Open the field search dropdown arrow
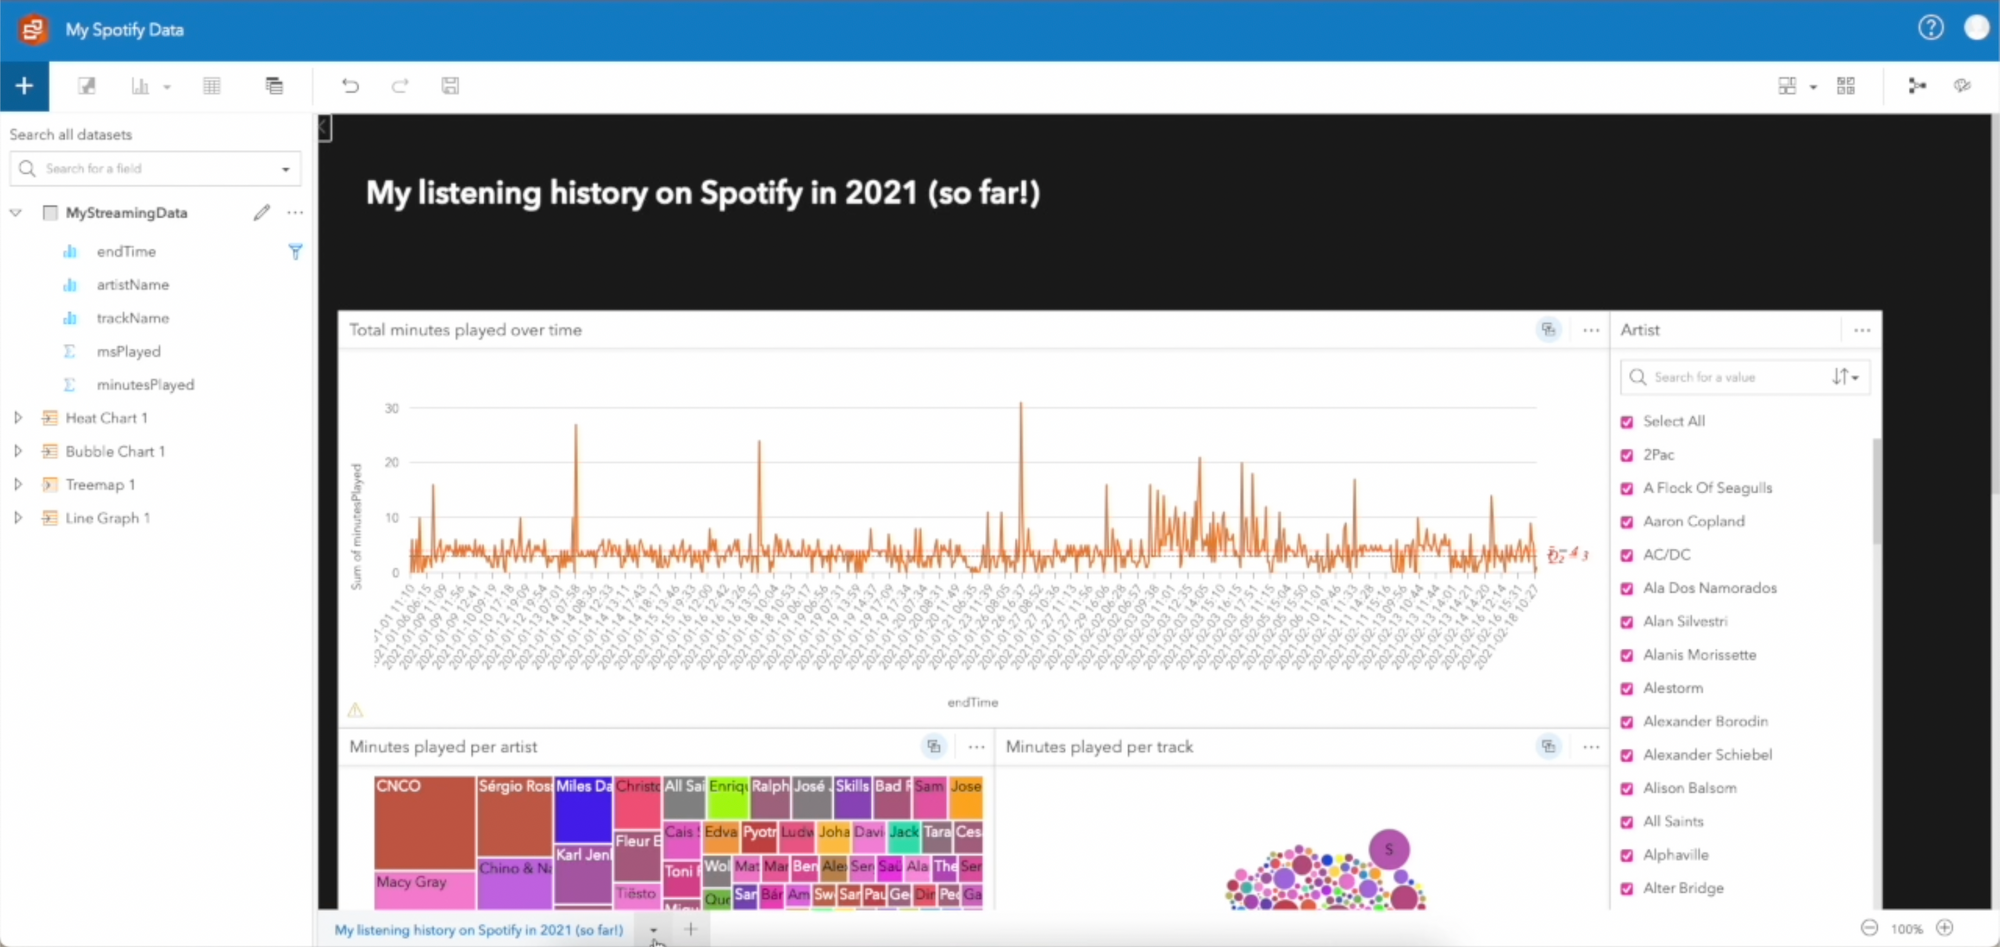Image resolution: width=2000 pixels, height=947 pixels. [x=286, y=169]
